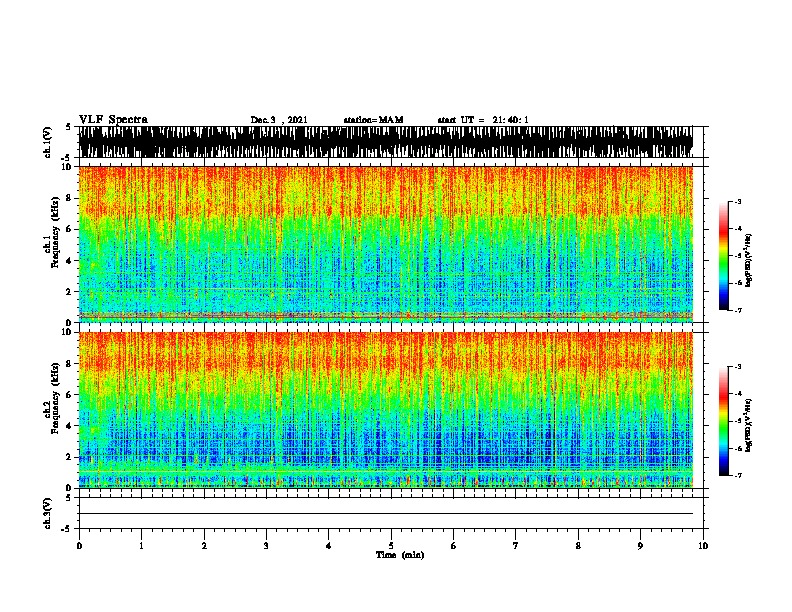Click the time axis tick label "7"
Screen dimensions: 792x612
(x=516, y=546)
